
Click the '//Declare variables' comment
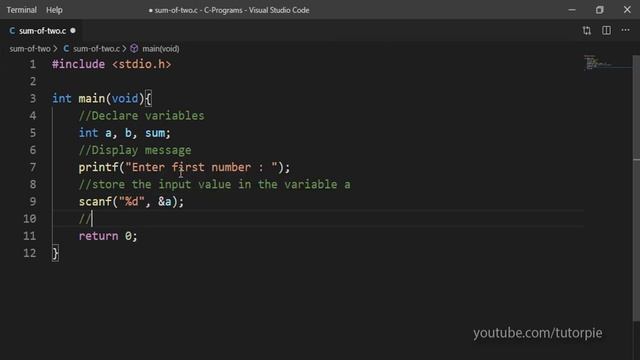pyautogui.click(x=141, y=116)
